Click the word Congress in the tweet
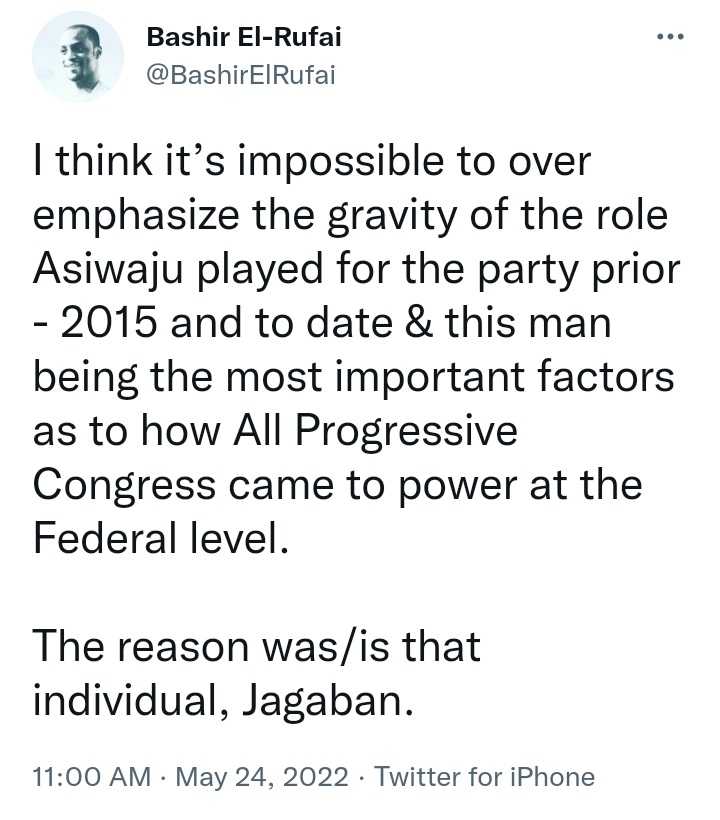This screenshot has height=820, width=720. click(x=123, y=485)
